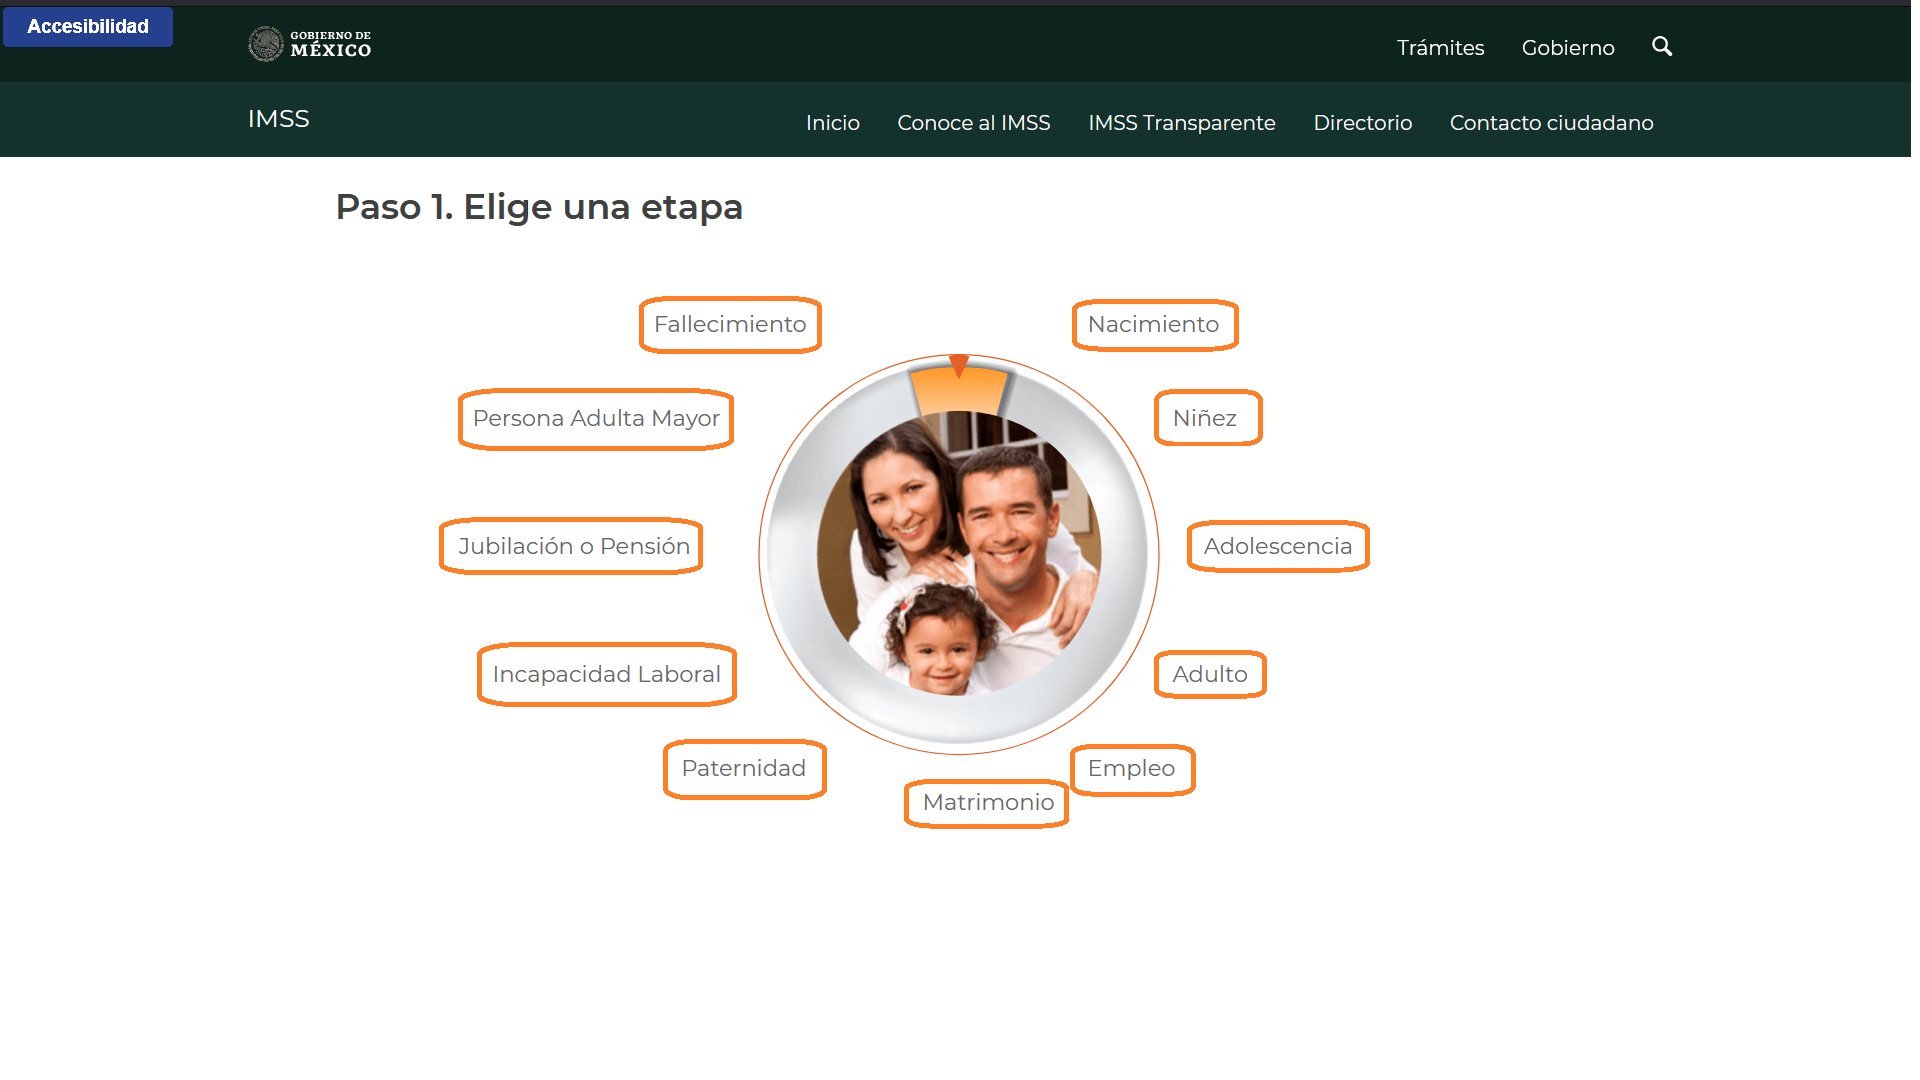Go to Contacto ciudadano page

[x=1551, y=122]
